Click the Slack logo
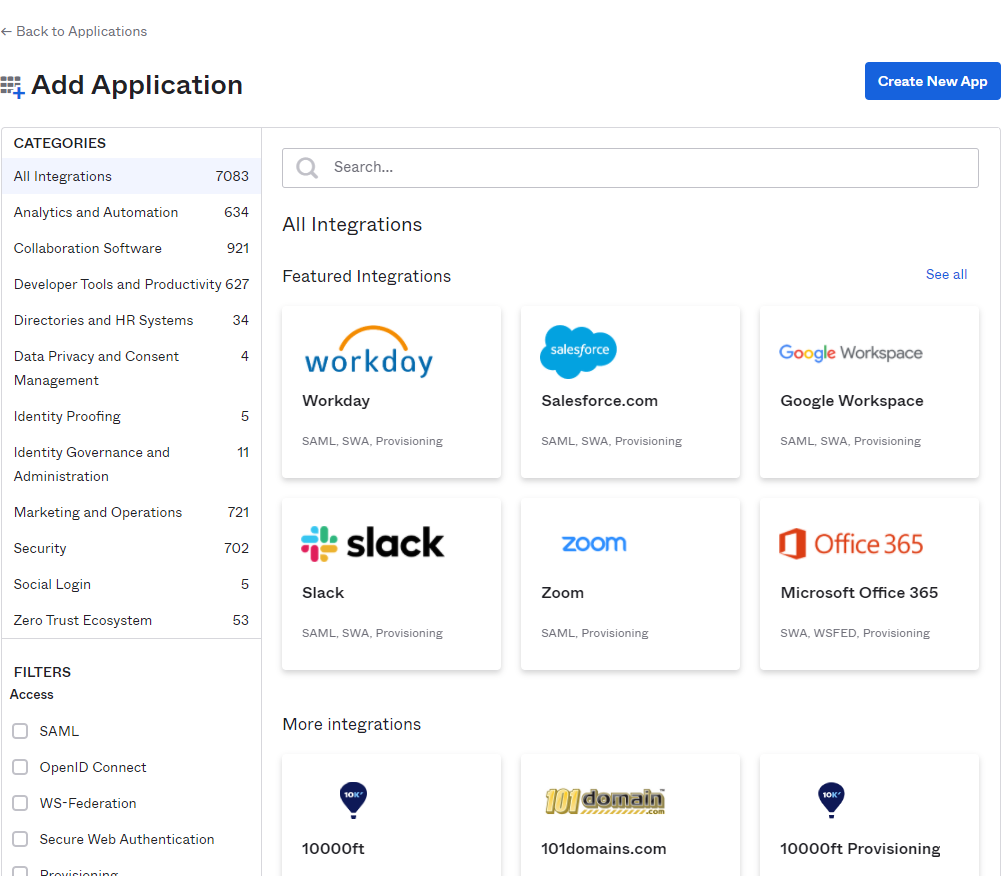Screen dimensions: 1001x876 [373, 543]
